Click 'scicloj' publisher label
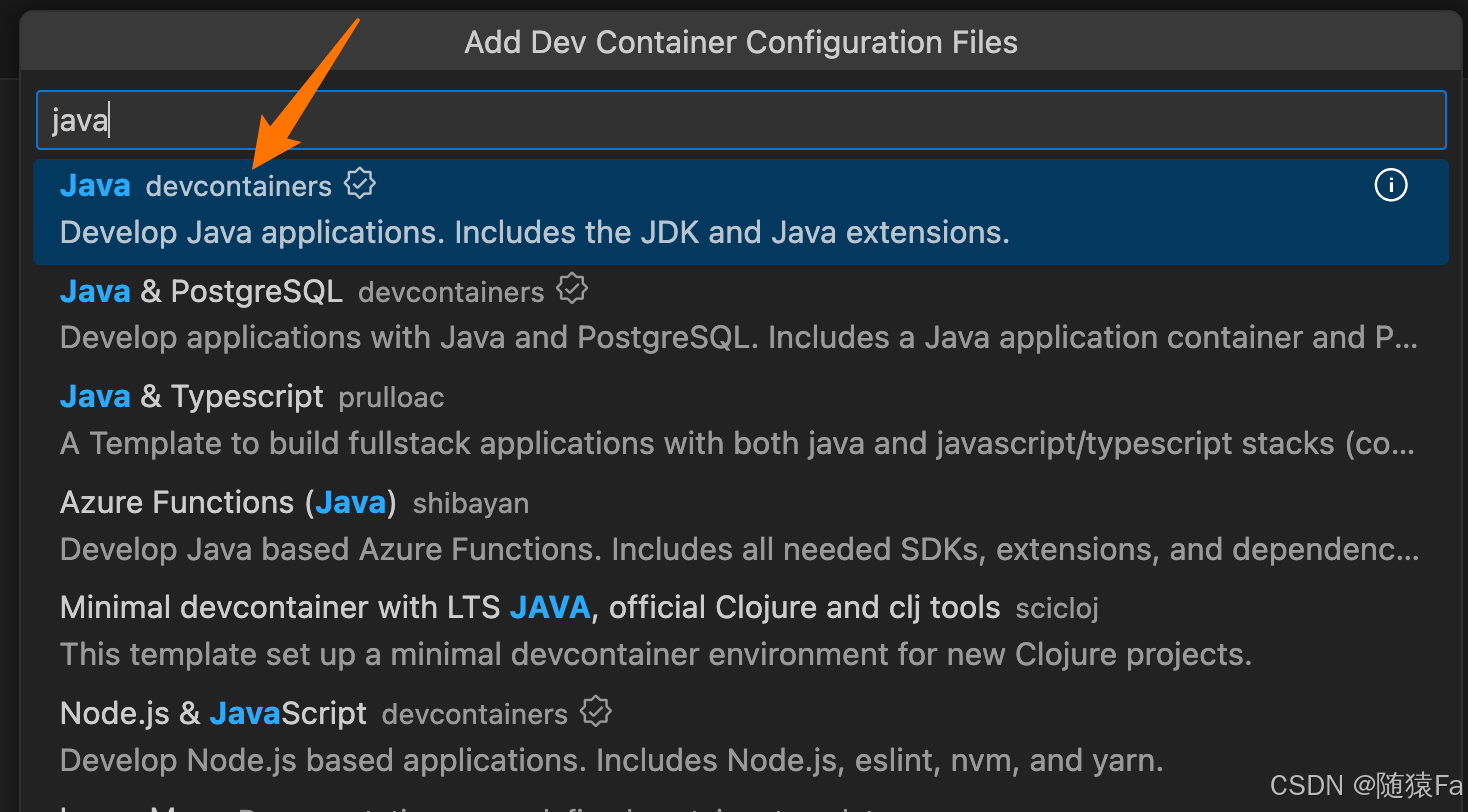The image size is (1468, 812). pyautogui.click(x=1057, y=609)
